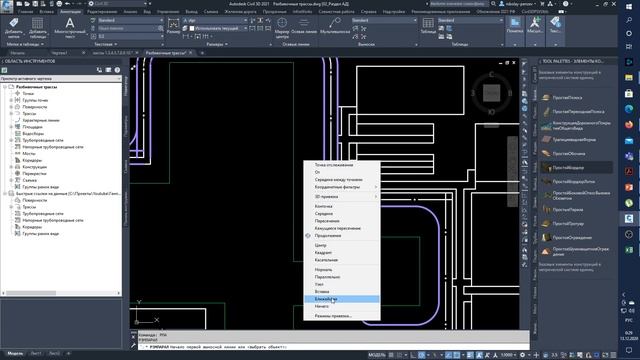The image size is (640, 360).
Task: Activate the Размер dimension tool
Action: pos(173,27)
